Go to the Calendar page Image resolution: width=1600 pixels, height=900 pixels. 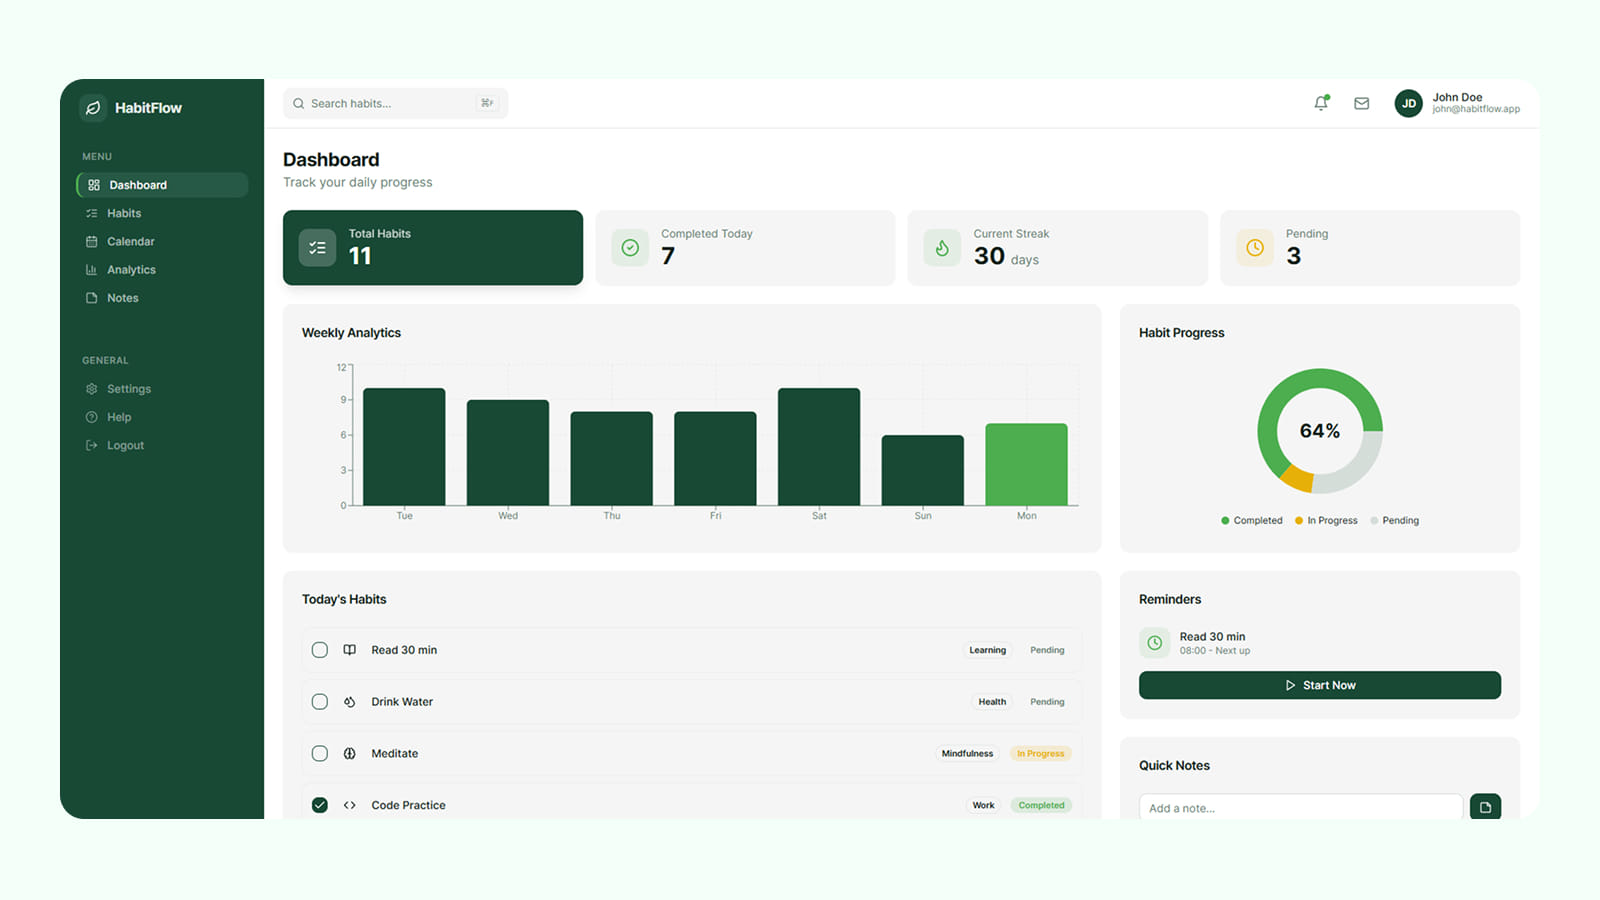[x=130, y=241]
